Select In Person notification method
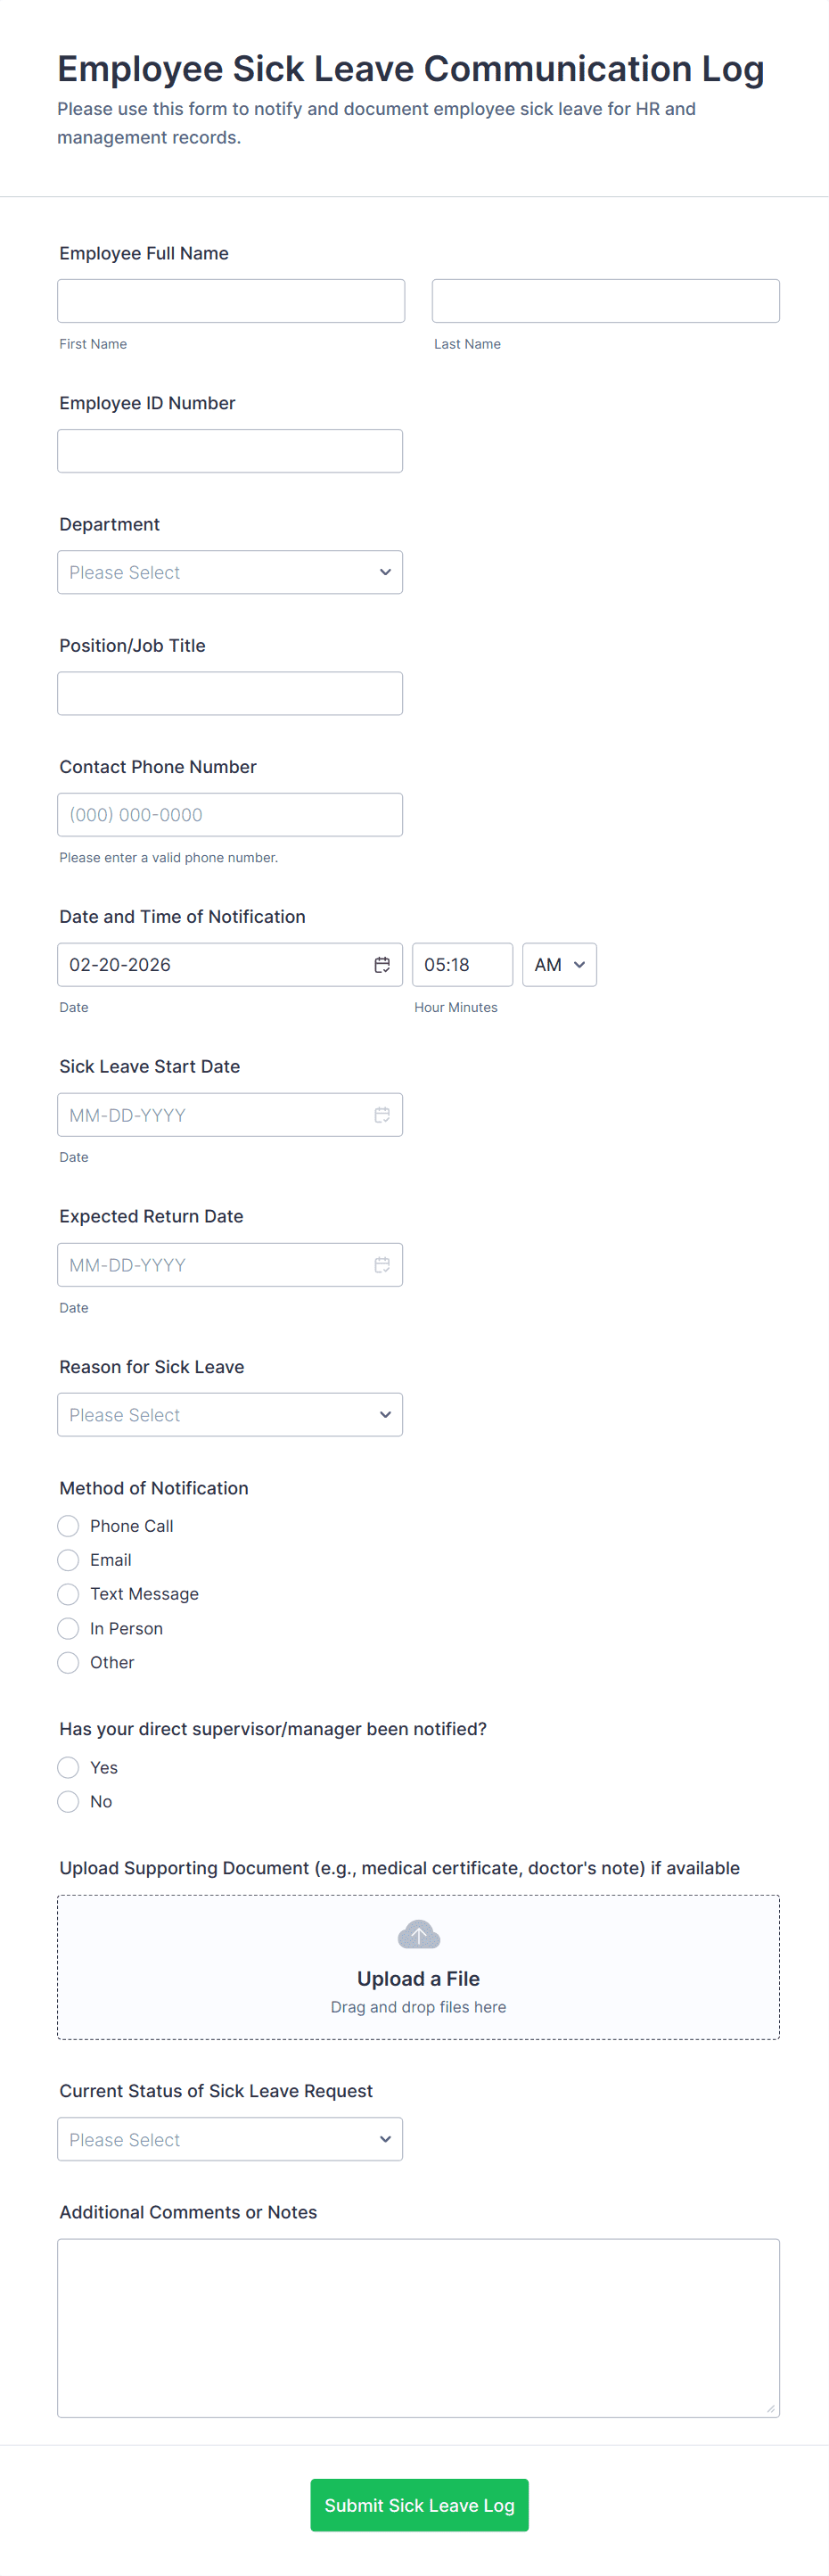 [68, 1629]
